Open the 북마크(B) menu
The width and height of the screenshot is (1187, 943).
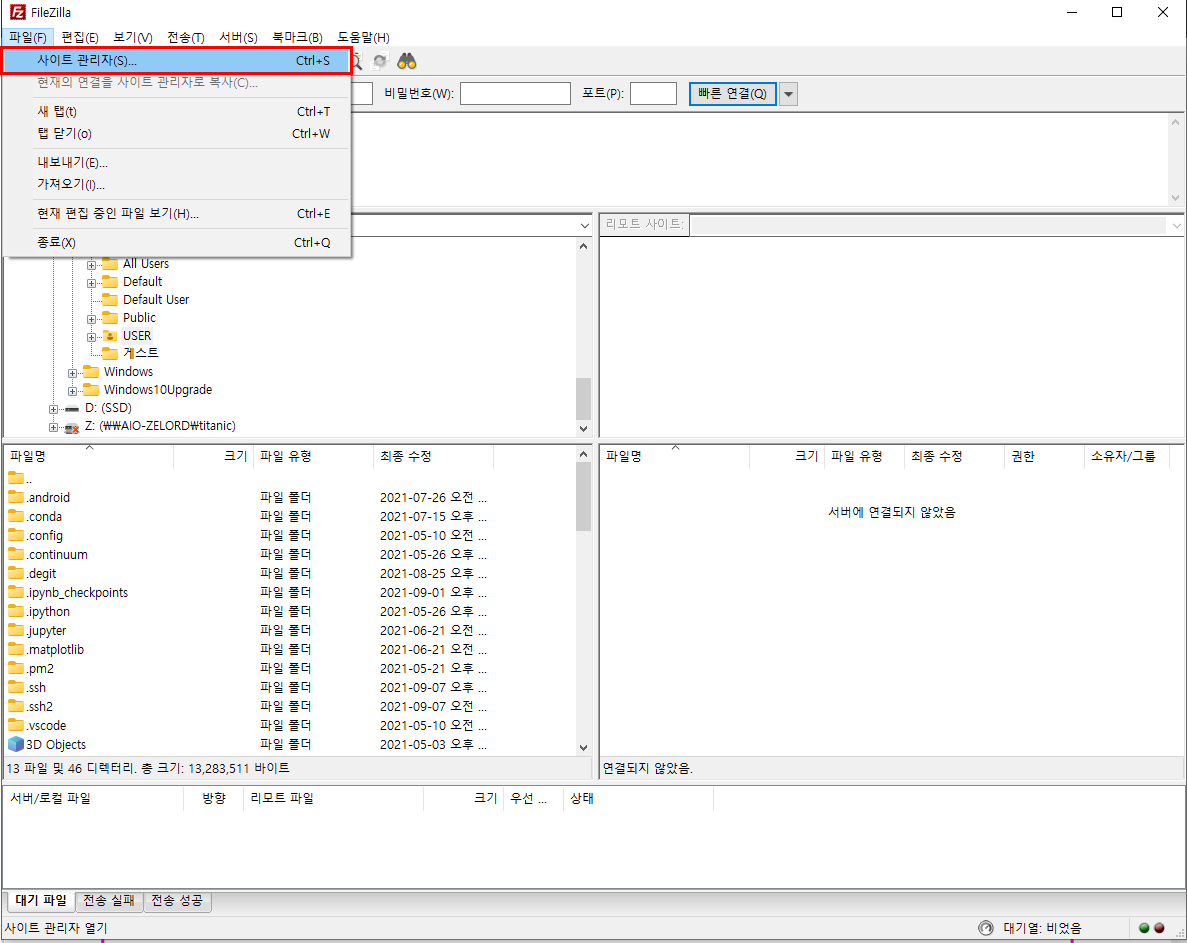(297, 37)
